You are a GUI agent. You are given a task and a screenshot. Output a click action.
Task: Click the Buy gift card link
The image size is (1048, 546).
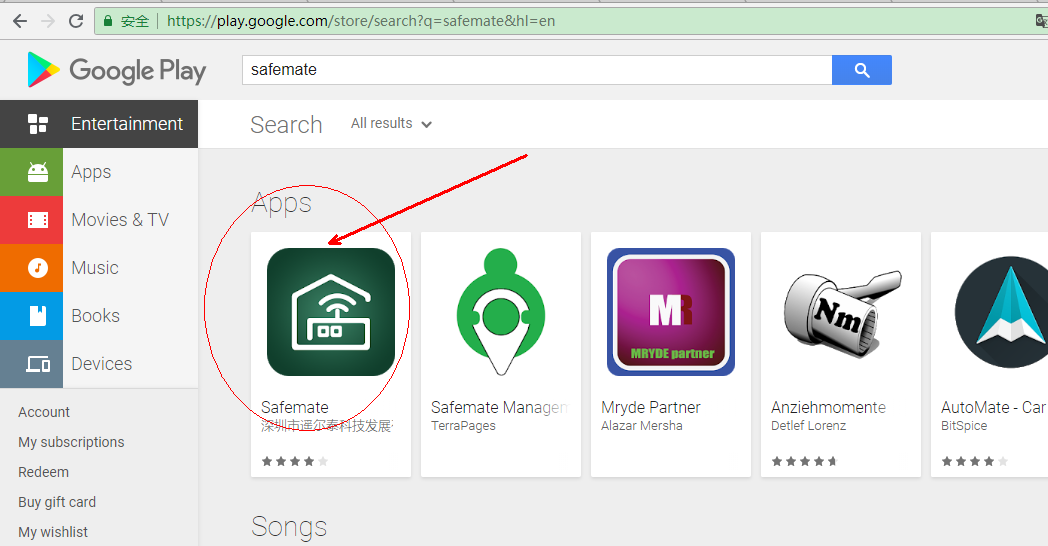(x=57, y=502)
